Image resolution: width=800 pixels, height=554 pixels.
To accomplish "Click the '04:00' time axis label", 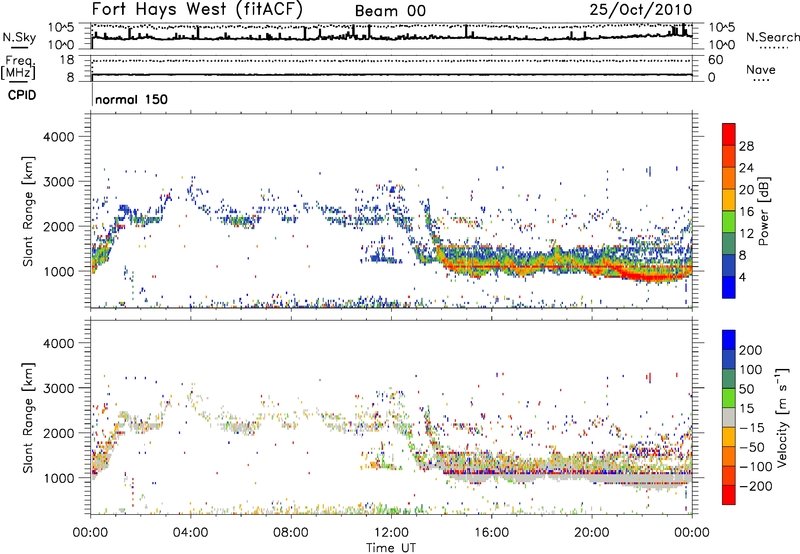I will 191,533.
